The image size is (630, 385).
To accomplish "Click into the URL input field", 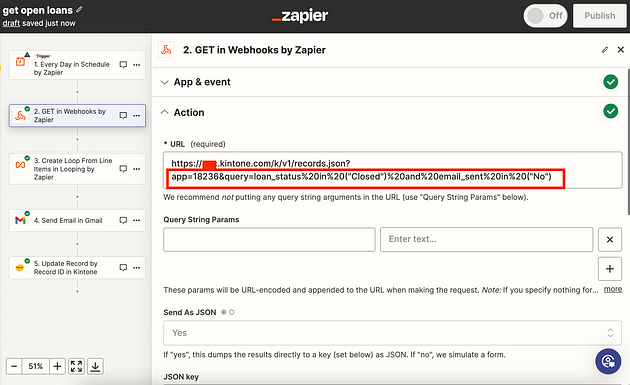I will 393,170.
